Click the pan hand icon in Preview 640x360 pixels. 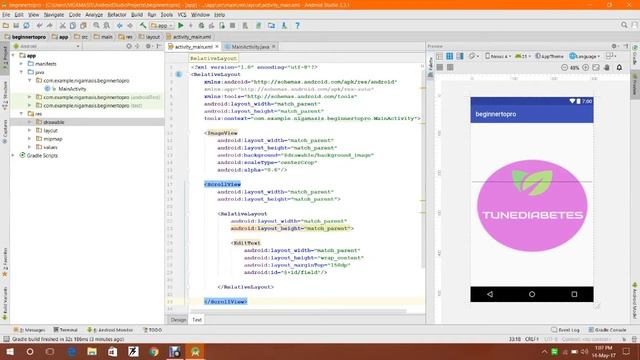tap(607, 67)
